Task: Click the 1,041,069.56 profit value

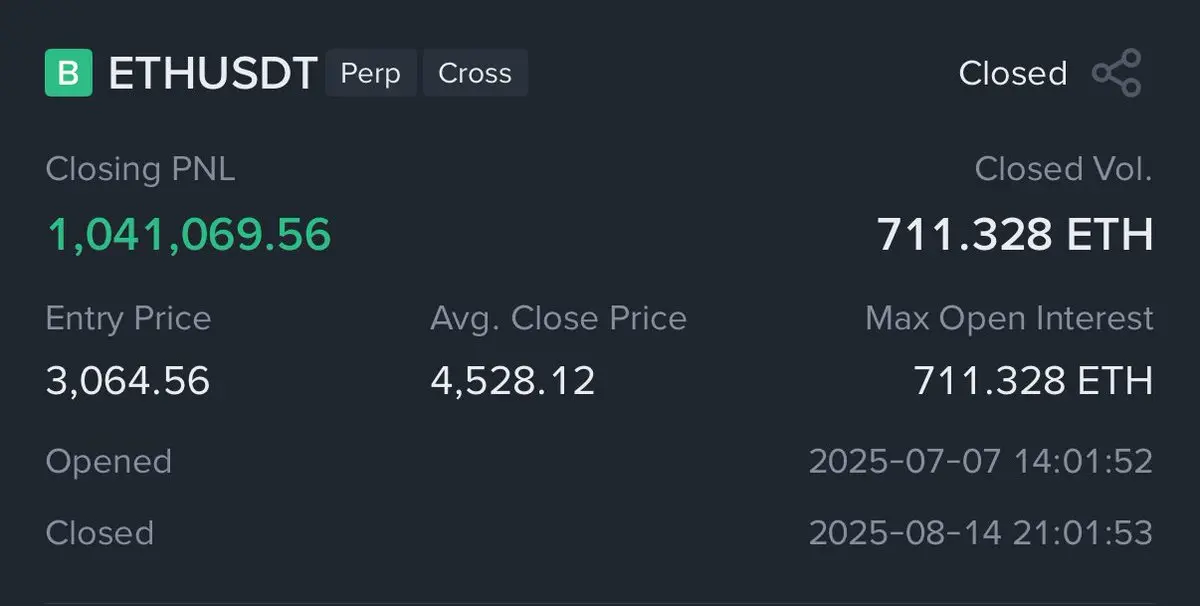Action: point(189,234)
